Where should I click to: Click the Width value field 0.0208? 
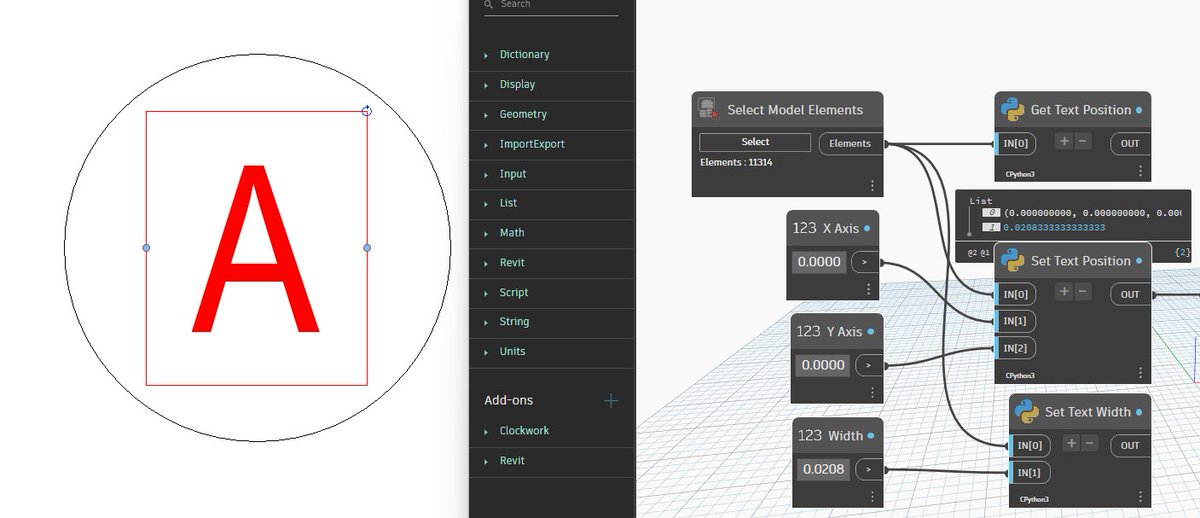[824, 469]
